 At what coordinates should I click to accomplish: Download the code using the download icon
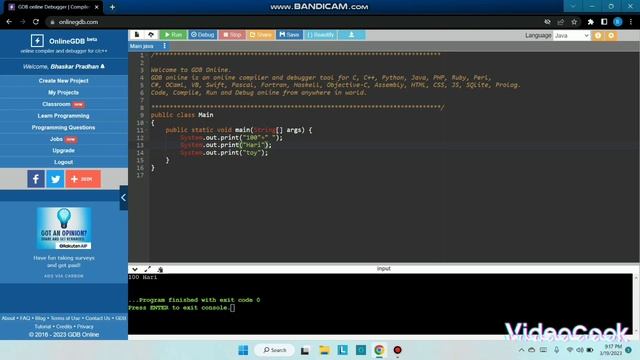(x=351, y=35)
